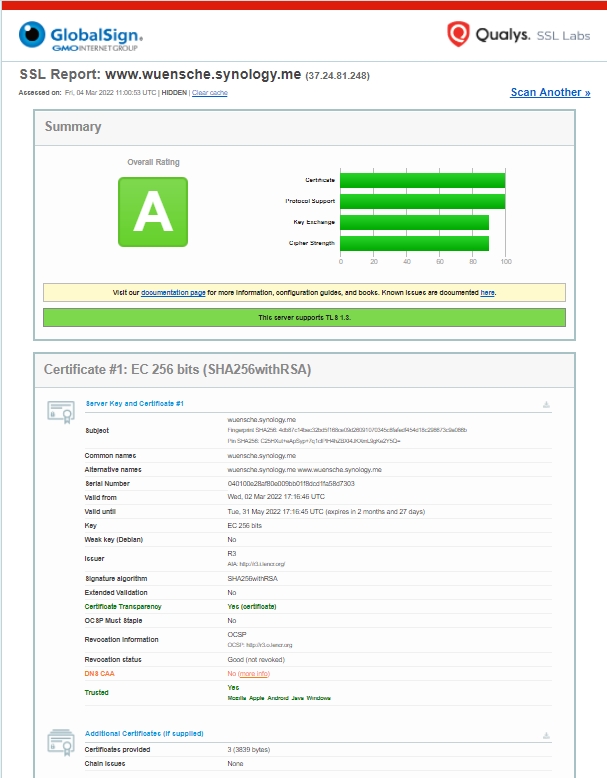Screen dimensions: 607x778
Task: Open the DNS CAA more info link
Action: click(x=254, y=674)
